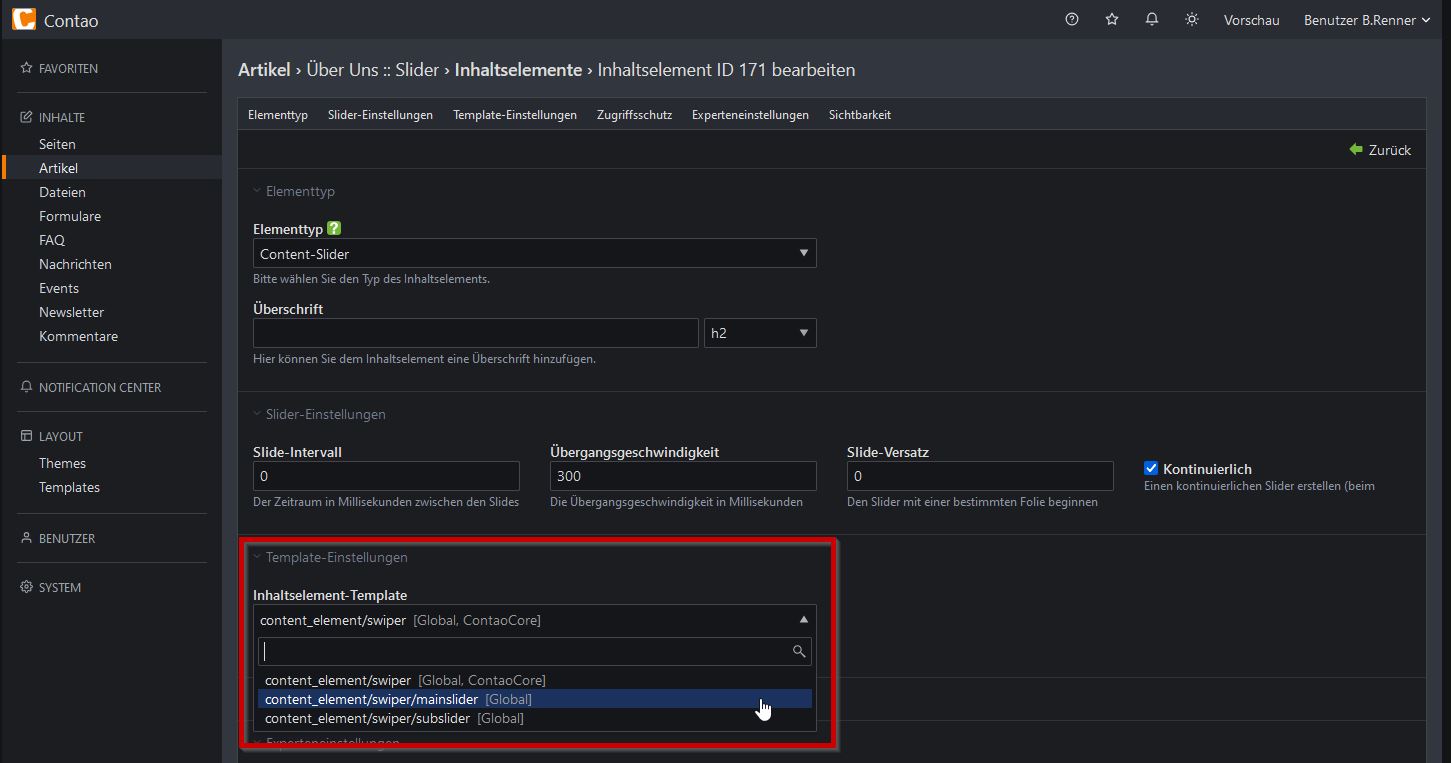The image size is (1451, 763).
Task: Jump to Sichtbarkeit tab
Action: 860,115
